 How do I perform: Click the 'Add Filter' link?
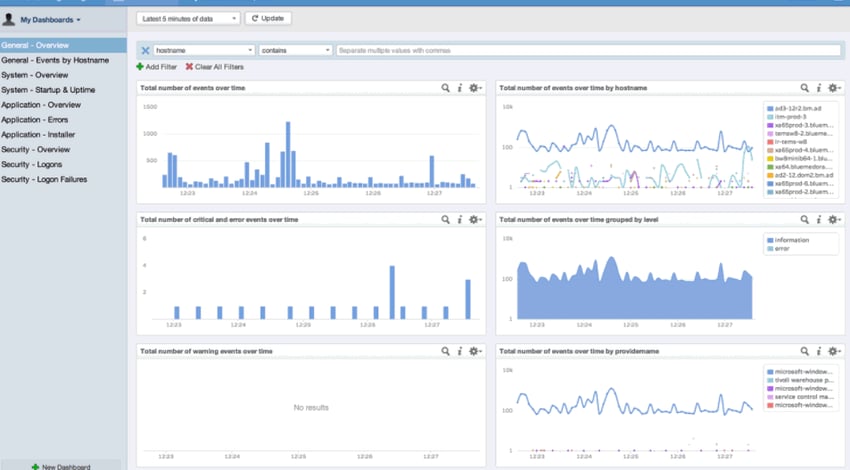(160, 66)
